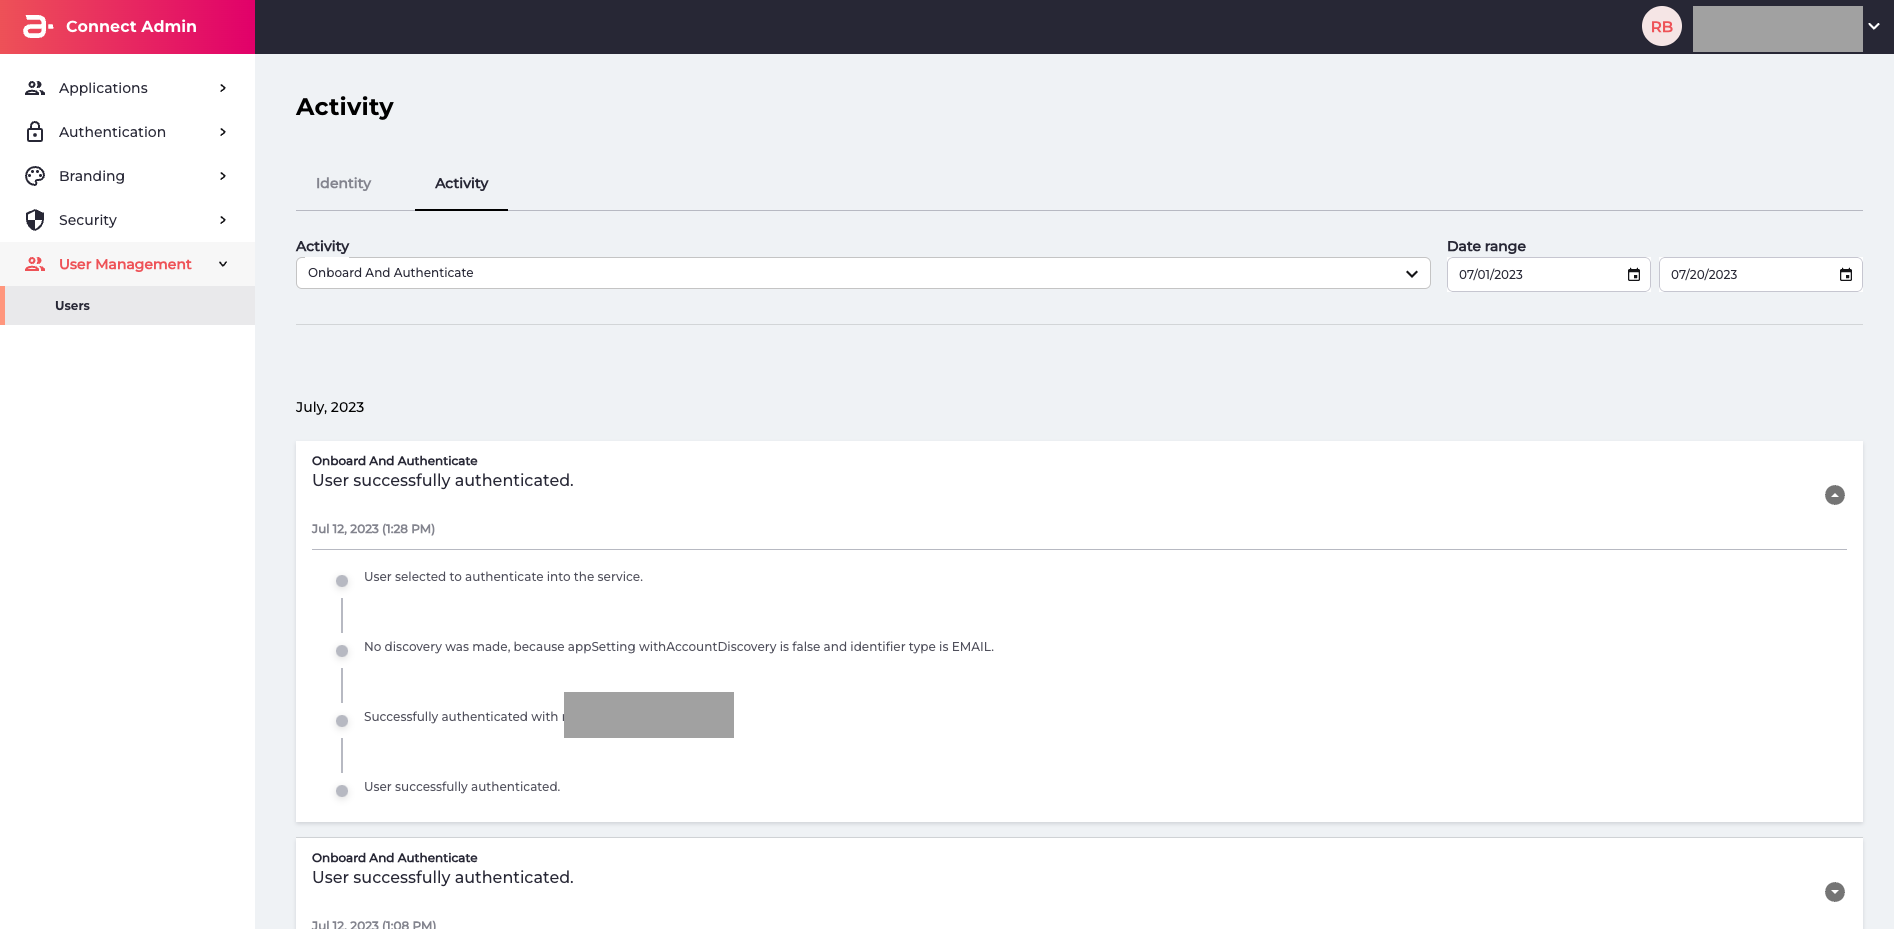This screenshot has width=1894, height=929.
Task: Expand the 1:08 PM authentication entry
Action: [x=1835, y=892]
